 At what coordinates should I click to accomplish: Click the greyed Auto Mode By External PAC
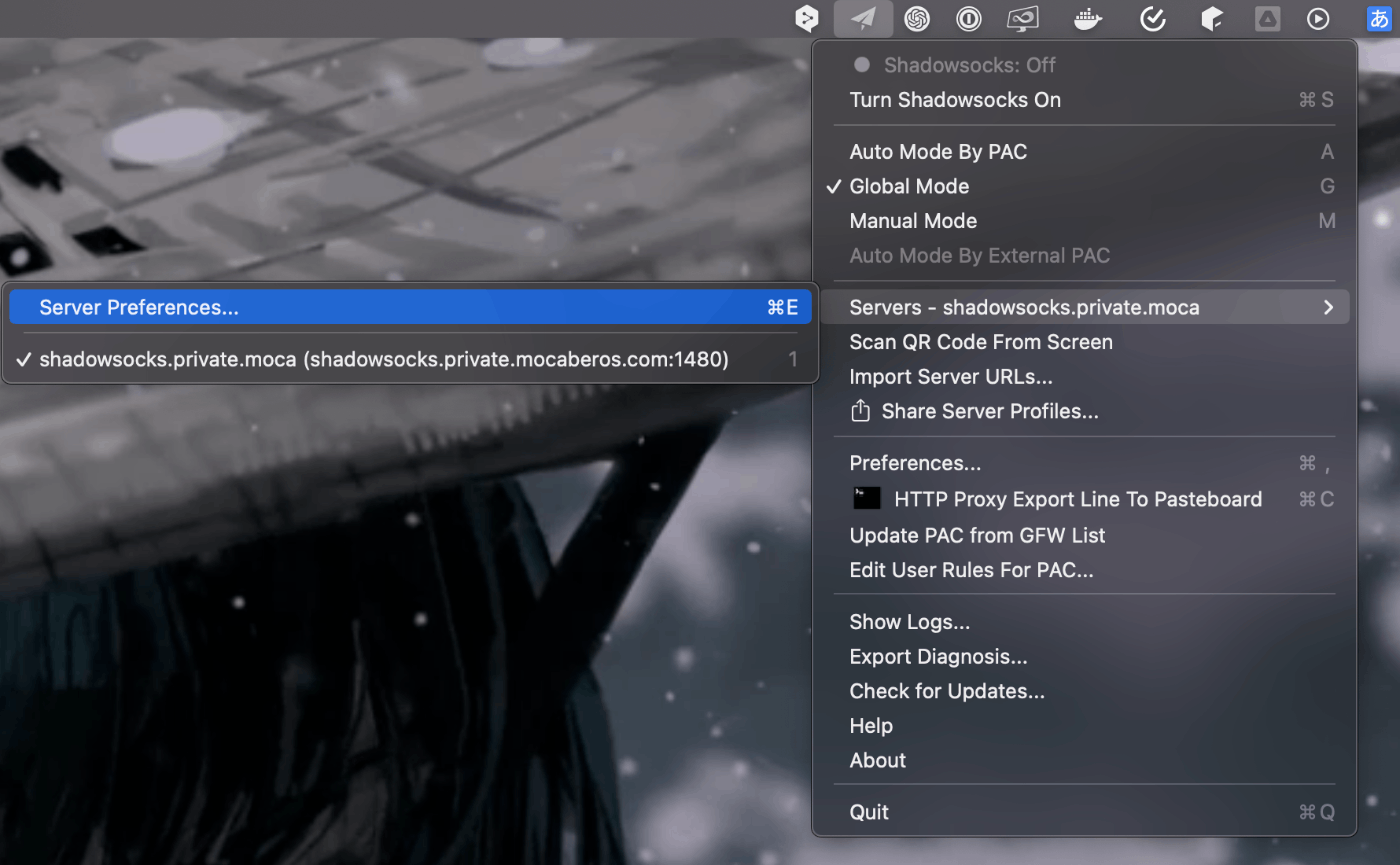1083,255
